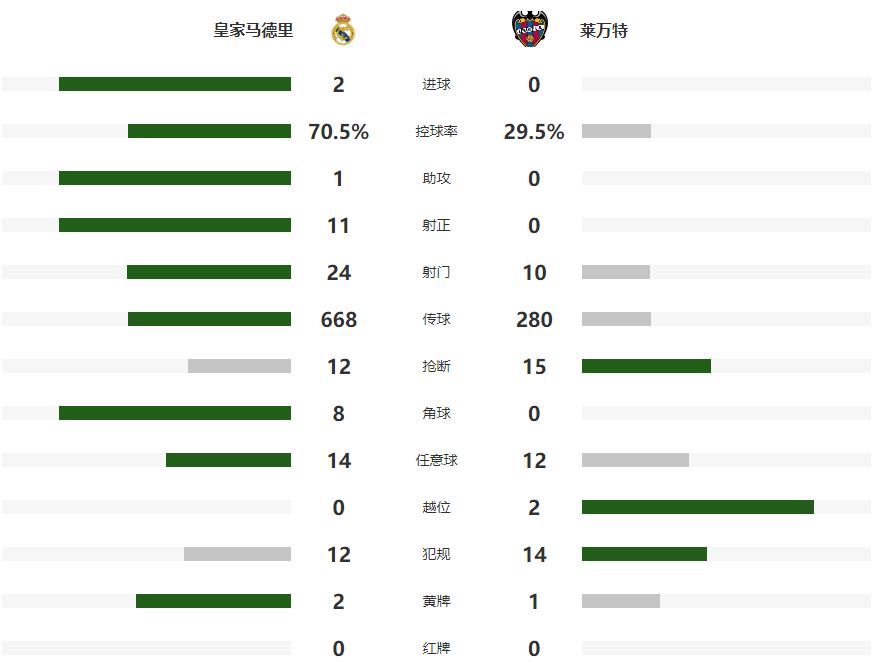Viewport: 883px width, 662px height.
Task: Click Levante's gray 黄牌 bar
Action: click(620, 601)
